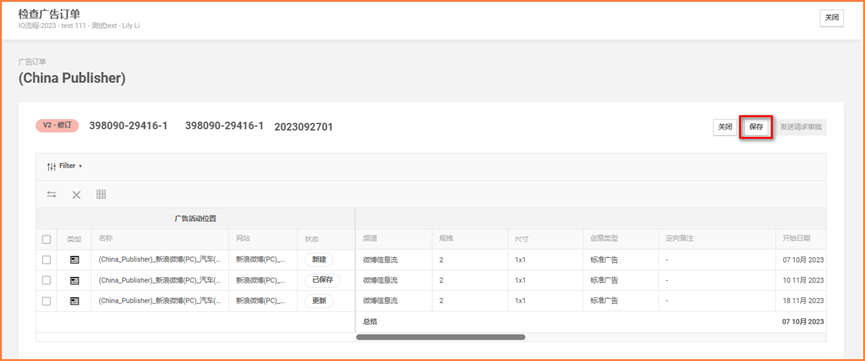
Task: Click 微博信息流 in the 新建 row
Action: (x=381, y=259)
